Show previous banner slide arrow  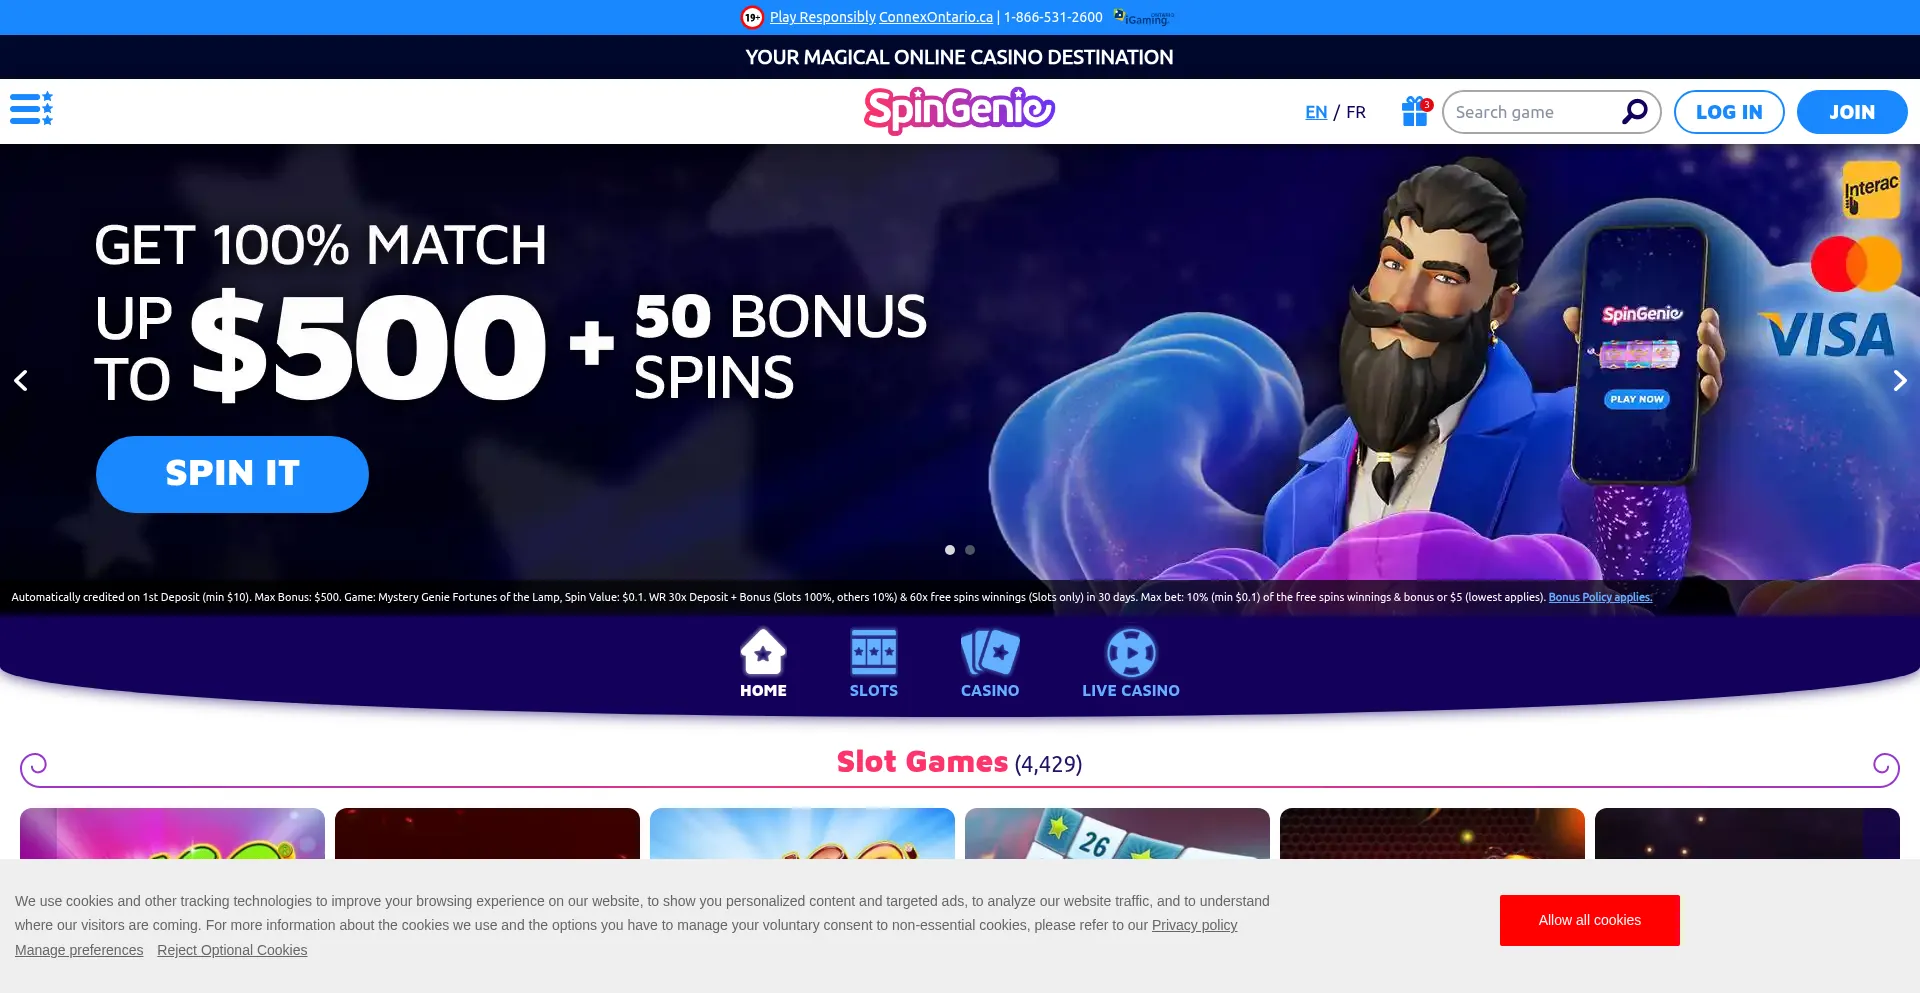pyautogui.click(x=21, y=380)
